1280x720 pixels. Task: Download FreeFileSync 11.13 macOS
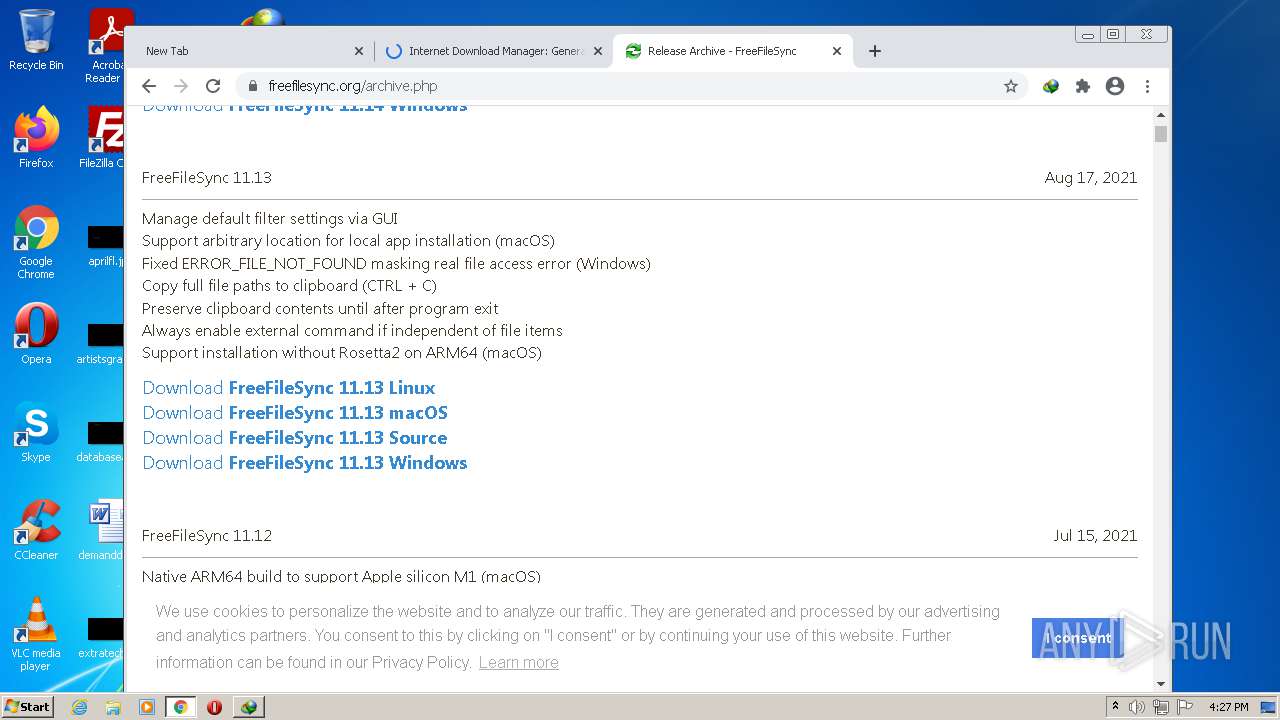[x=295, y=413]
